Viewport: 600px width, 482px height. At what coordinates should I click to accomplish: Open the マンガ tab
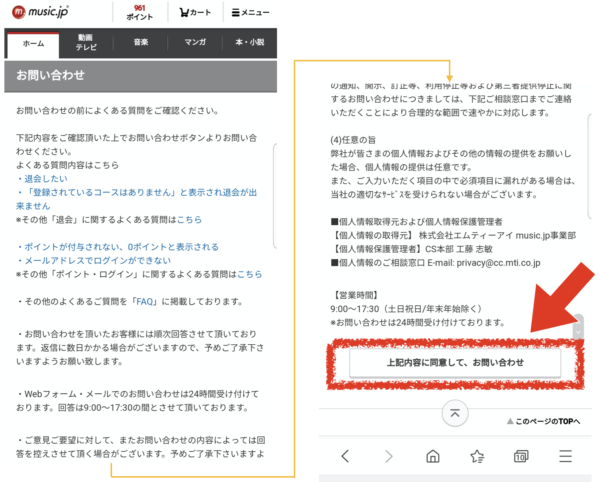pyautogui.click(x=194, y=44)
